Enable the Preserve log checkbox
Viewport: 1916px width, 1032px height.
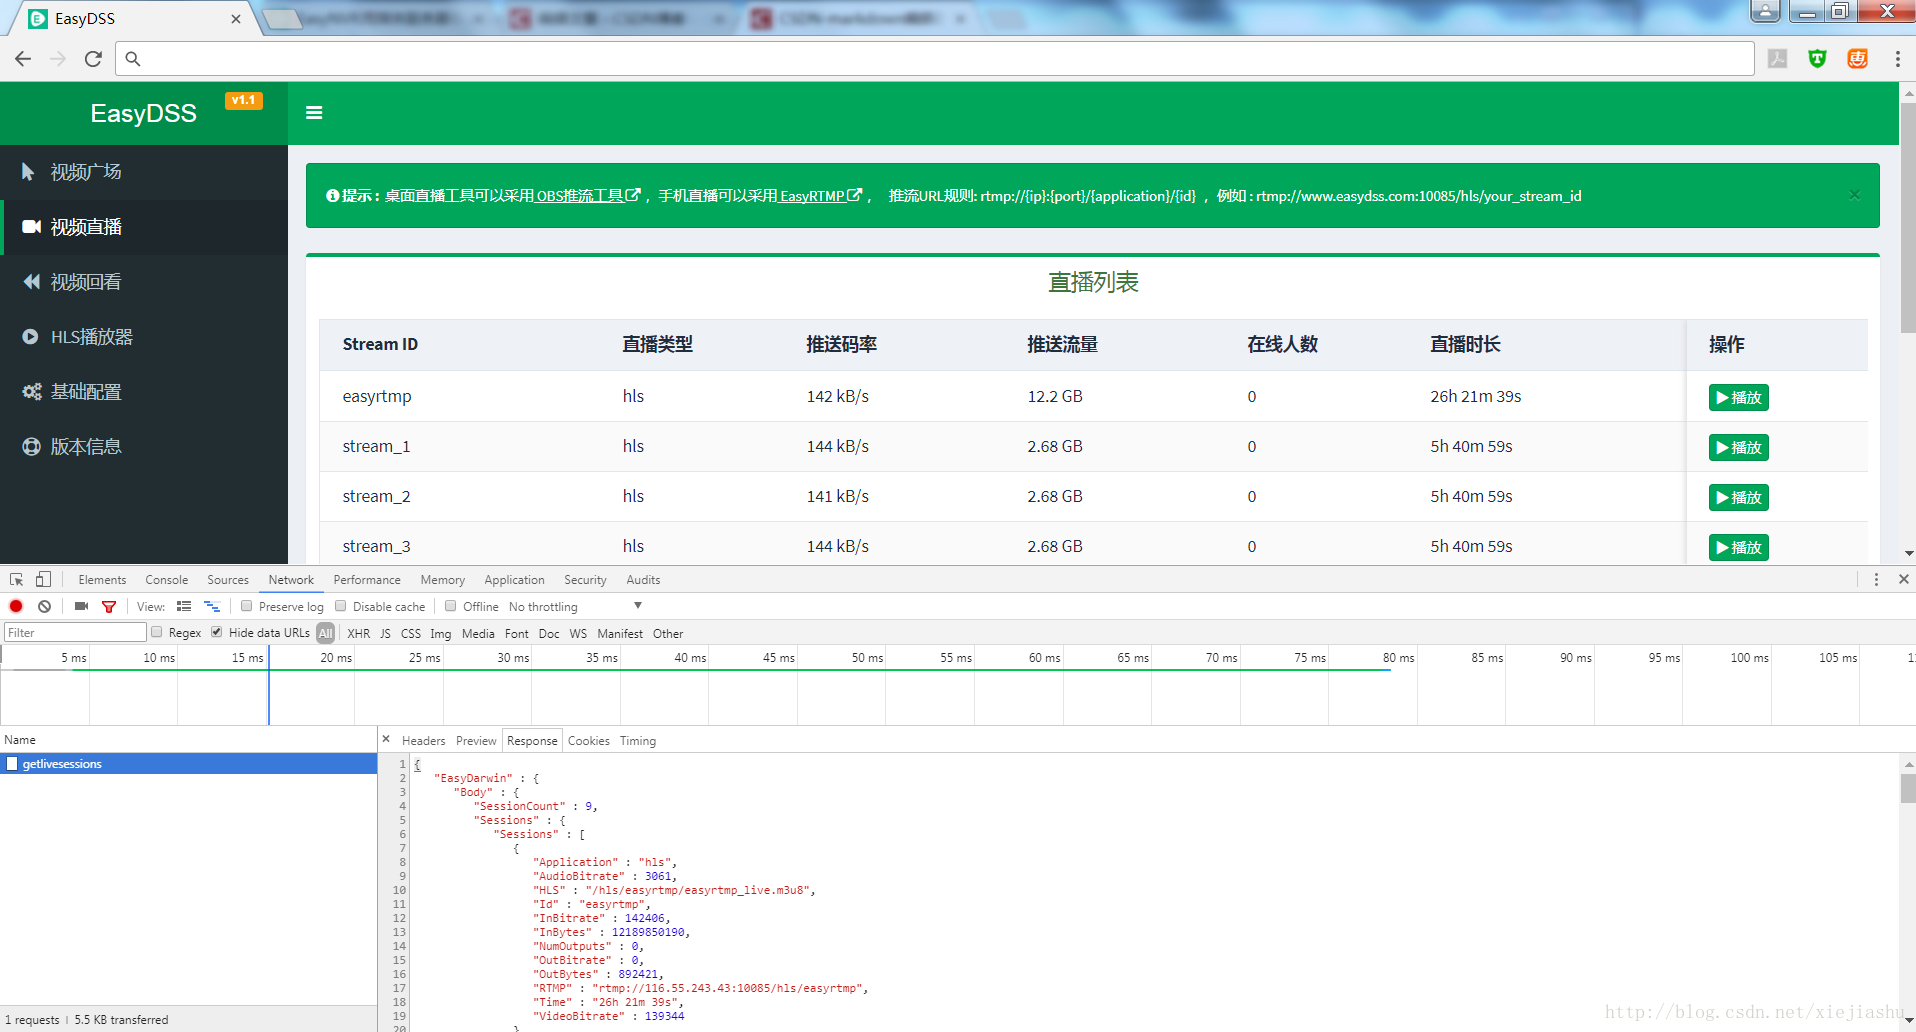(x=247, y=606)
